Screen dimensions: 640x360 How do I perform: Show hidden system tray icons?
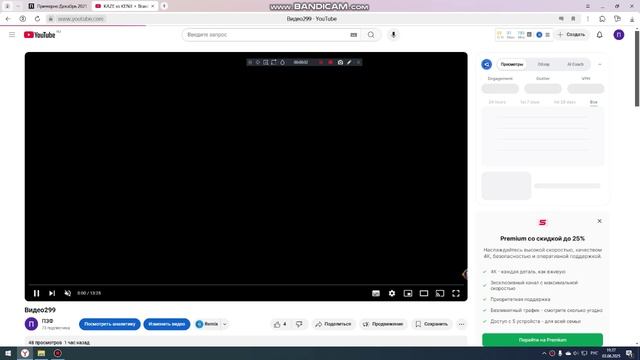[x=544, y=353]
